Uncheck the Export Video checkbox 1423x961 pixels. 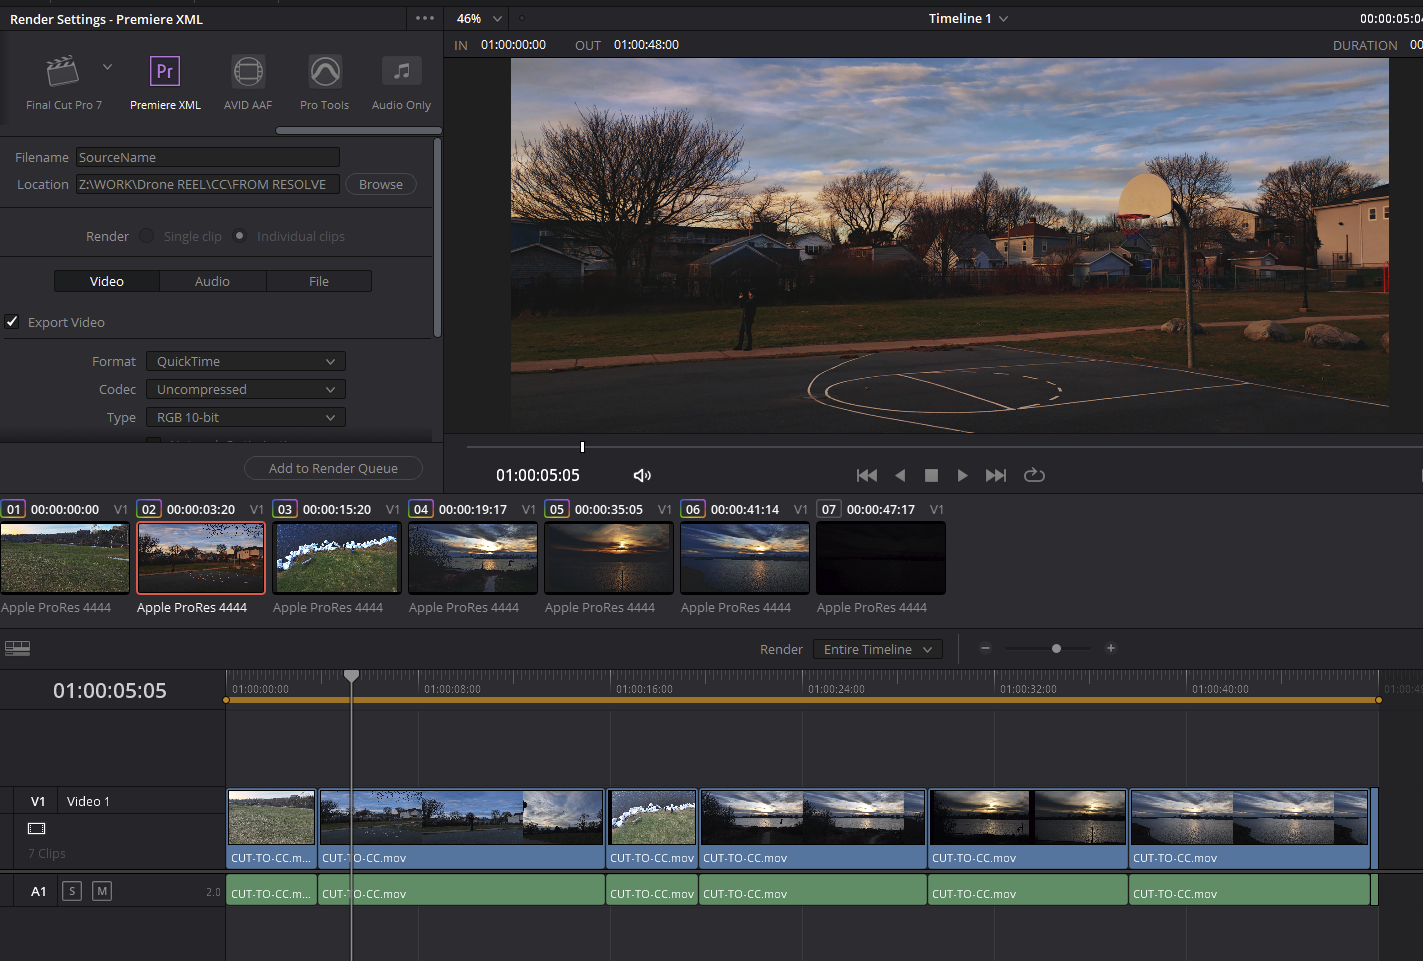click(x=13, y=322)
